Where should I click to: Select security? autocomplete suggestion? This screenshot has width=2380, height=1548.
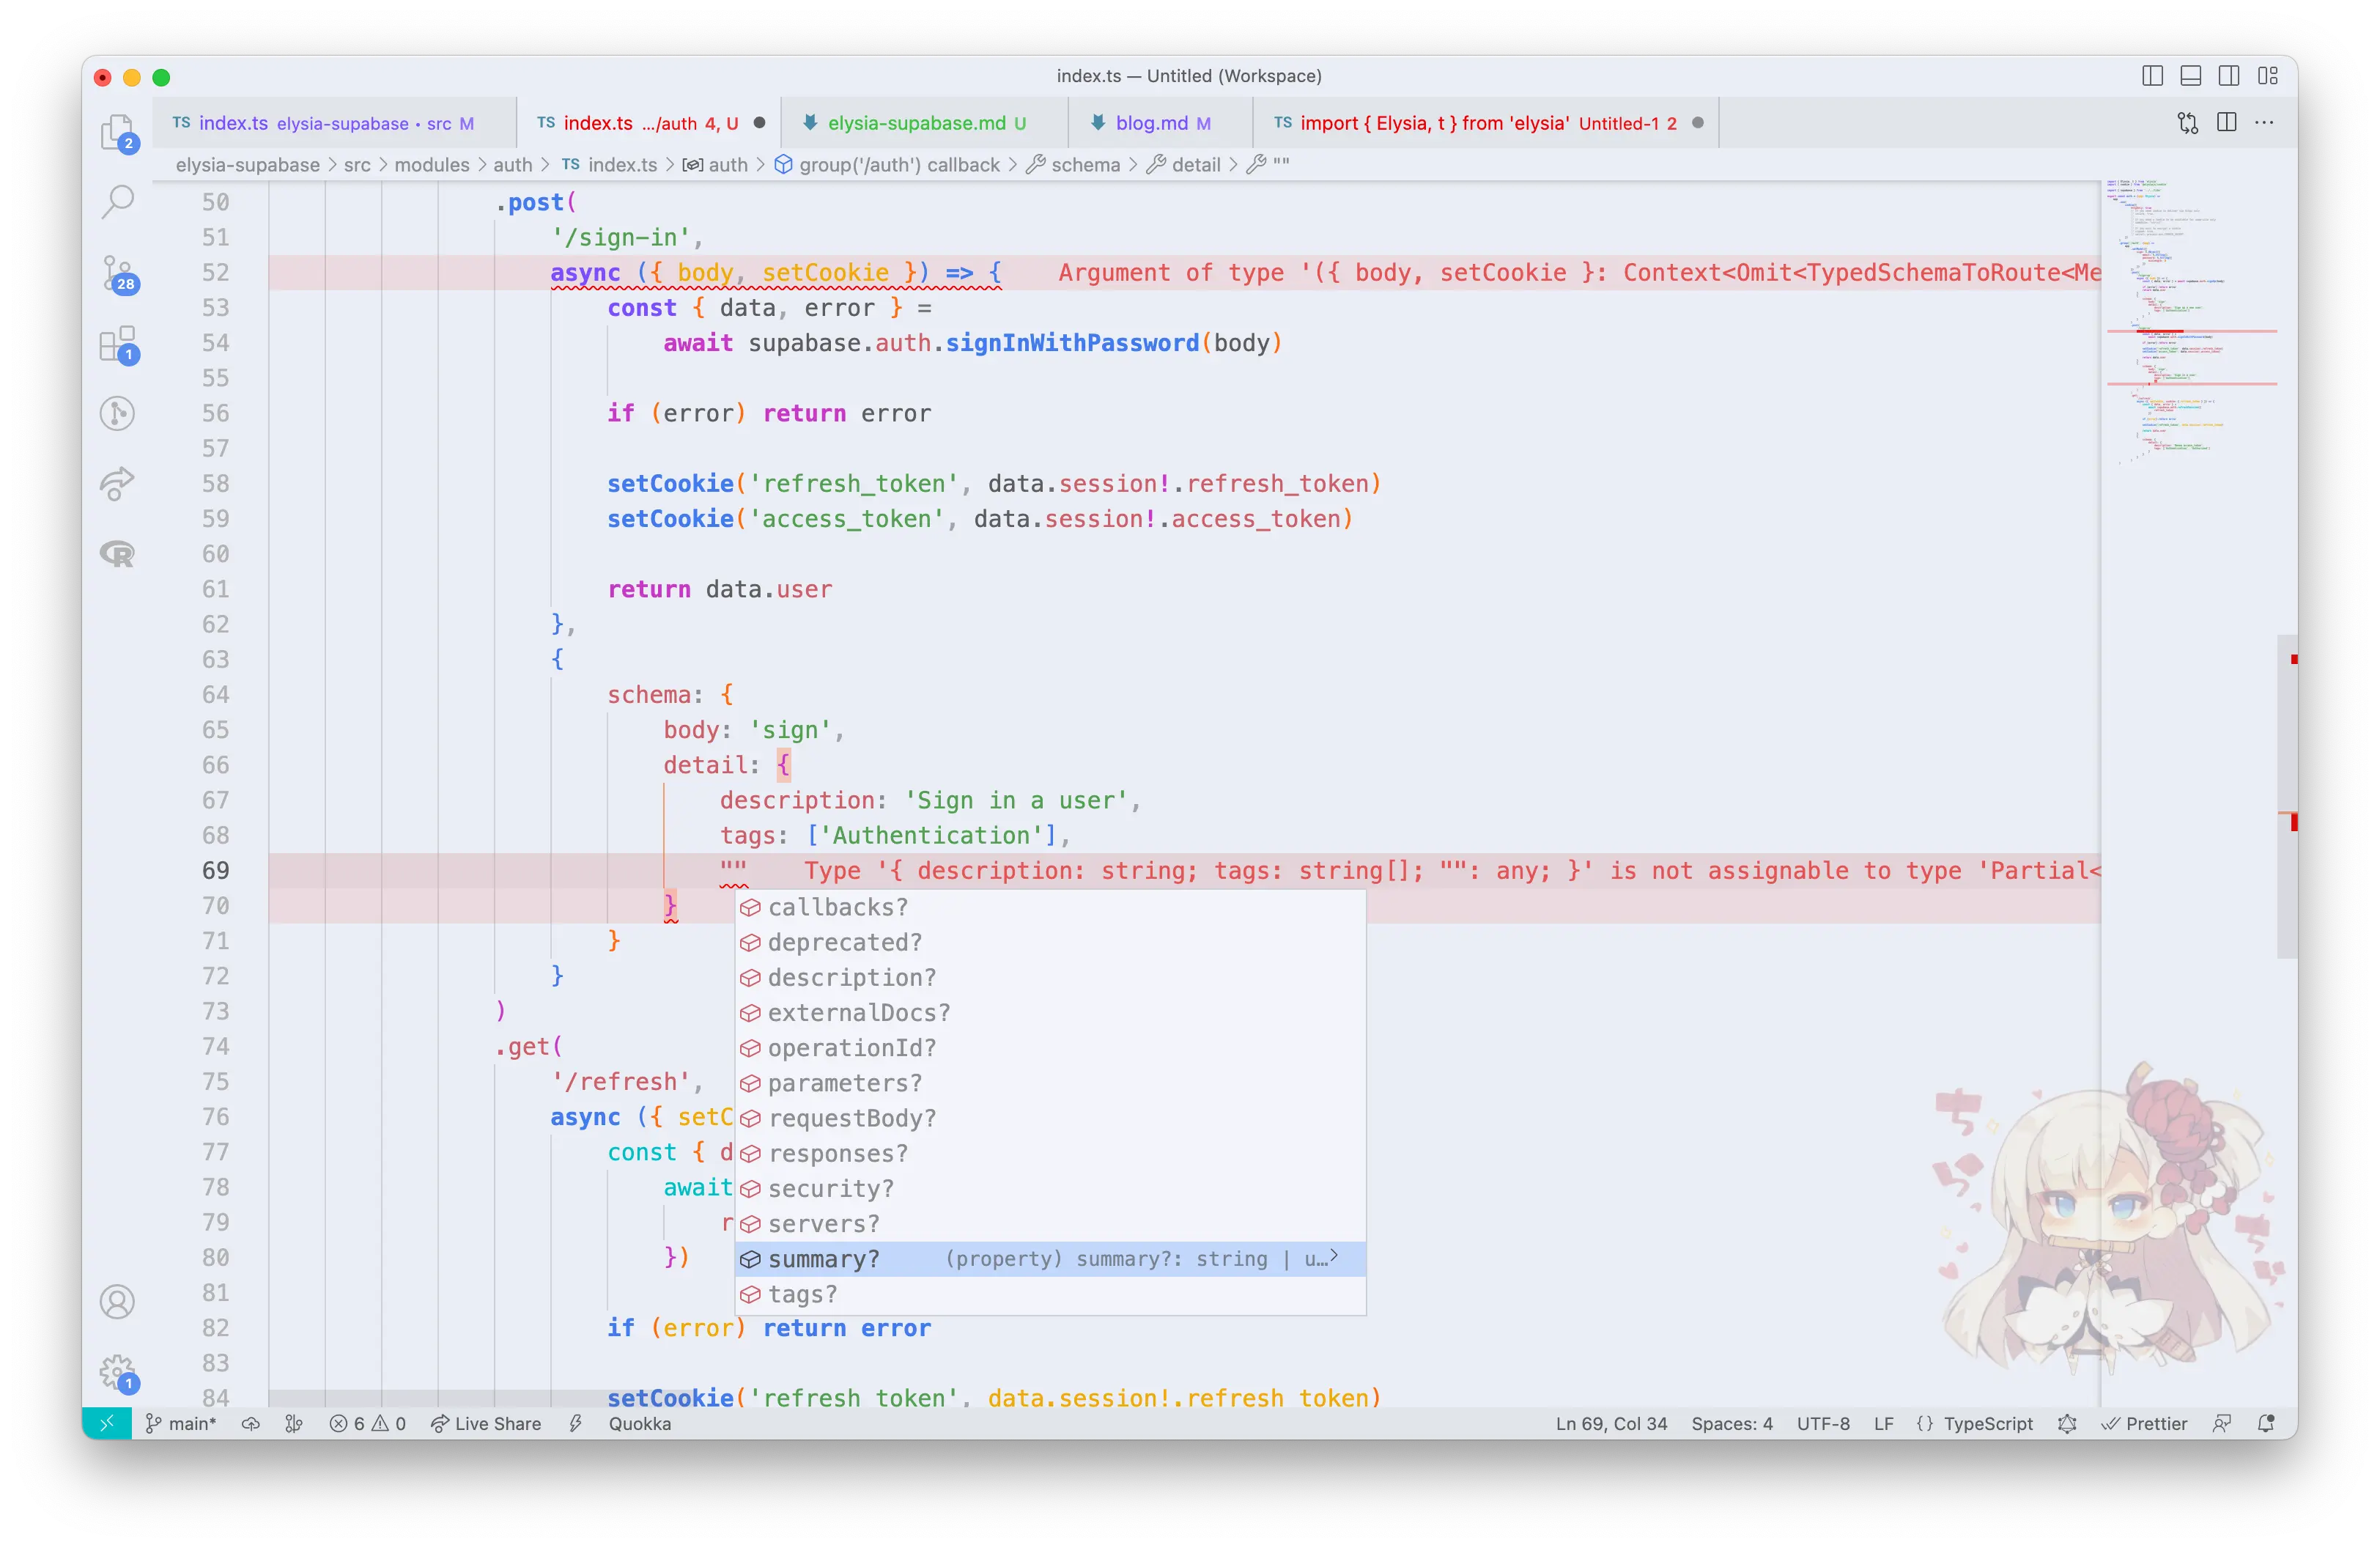point(1051,1188)
